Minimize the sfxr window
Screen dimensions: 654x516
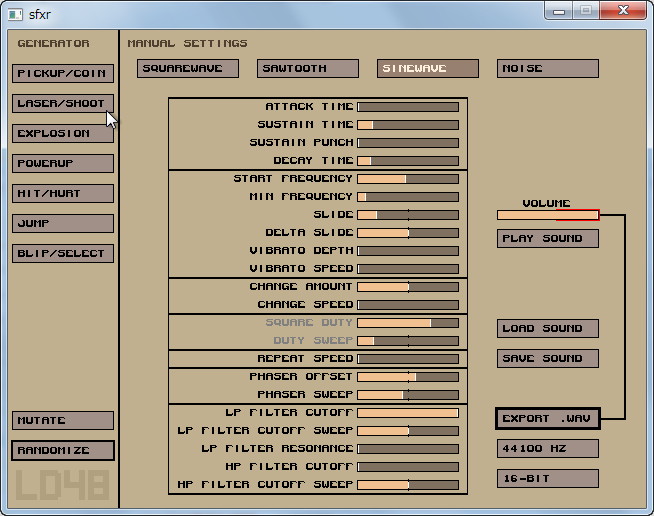click(559, 11)
